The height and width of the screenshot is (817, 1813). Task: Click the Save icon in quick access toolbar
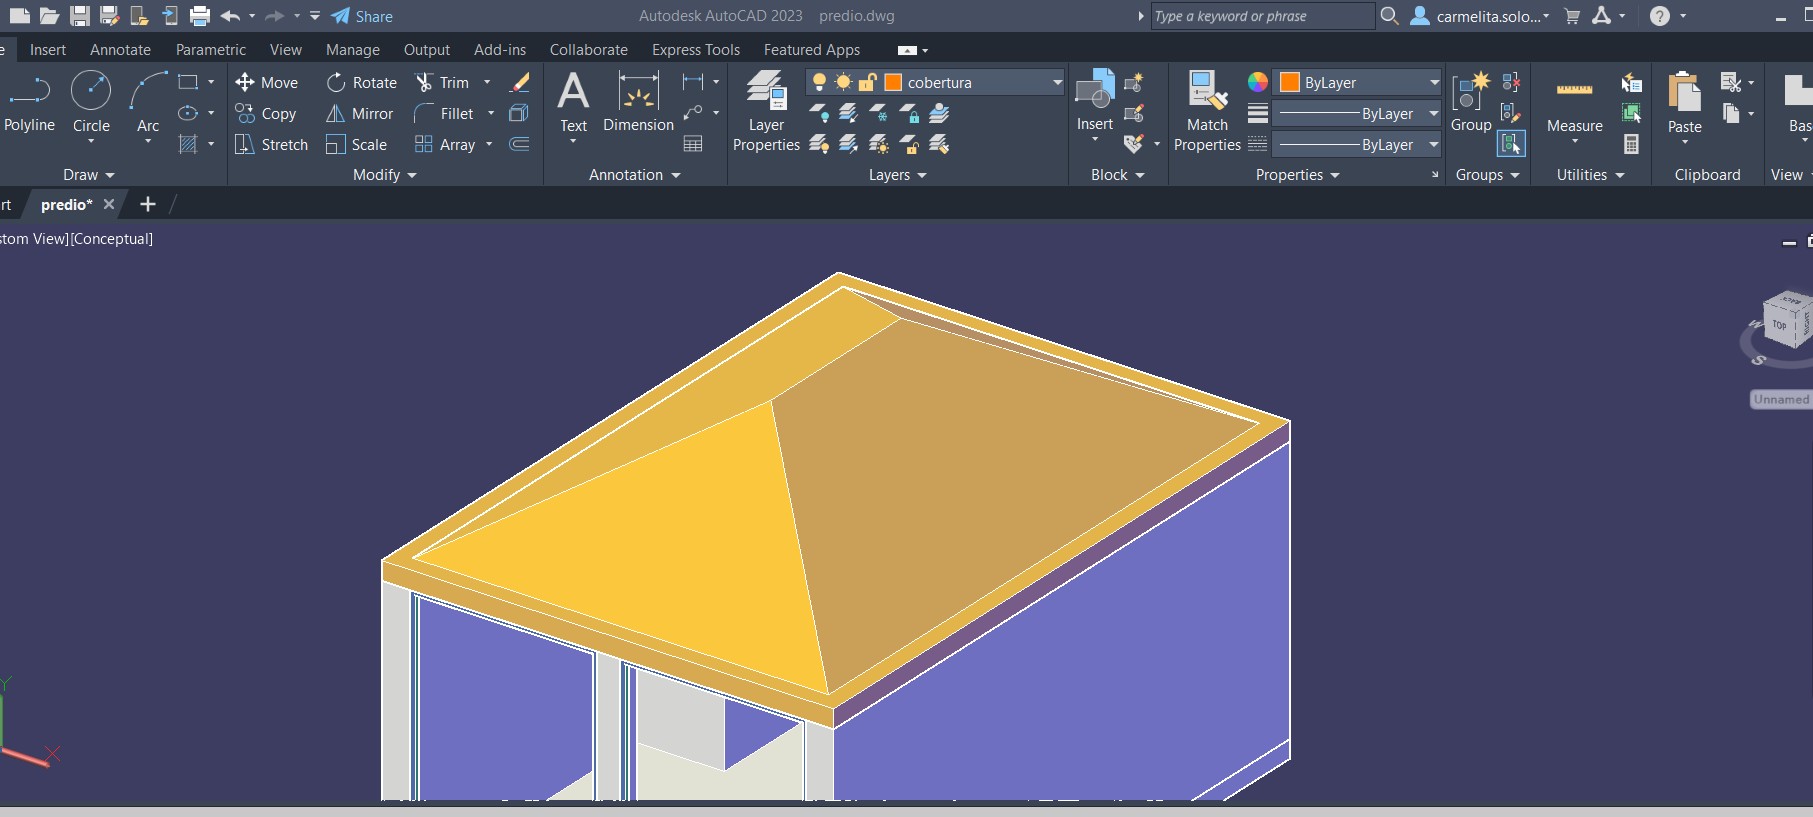point(80,16)
